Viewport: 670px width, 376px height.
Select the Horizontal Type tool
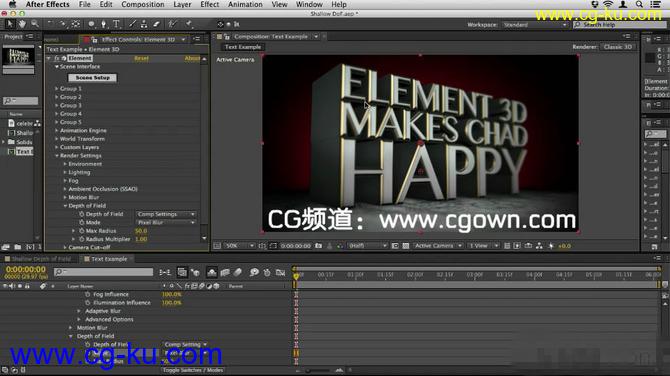click(116, 24)
